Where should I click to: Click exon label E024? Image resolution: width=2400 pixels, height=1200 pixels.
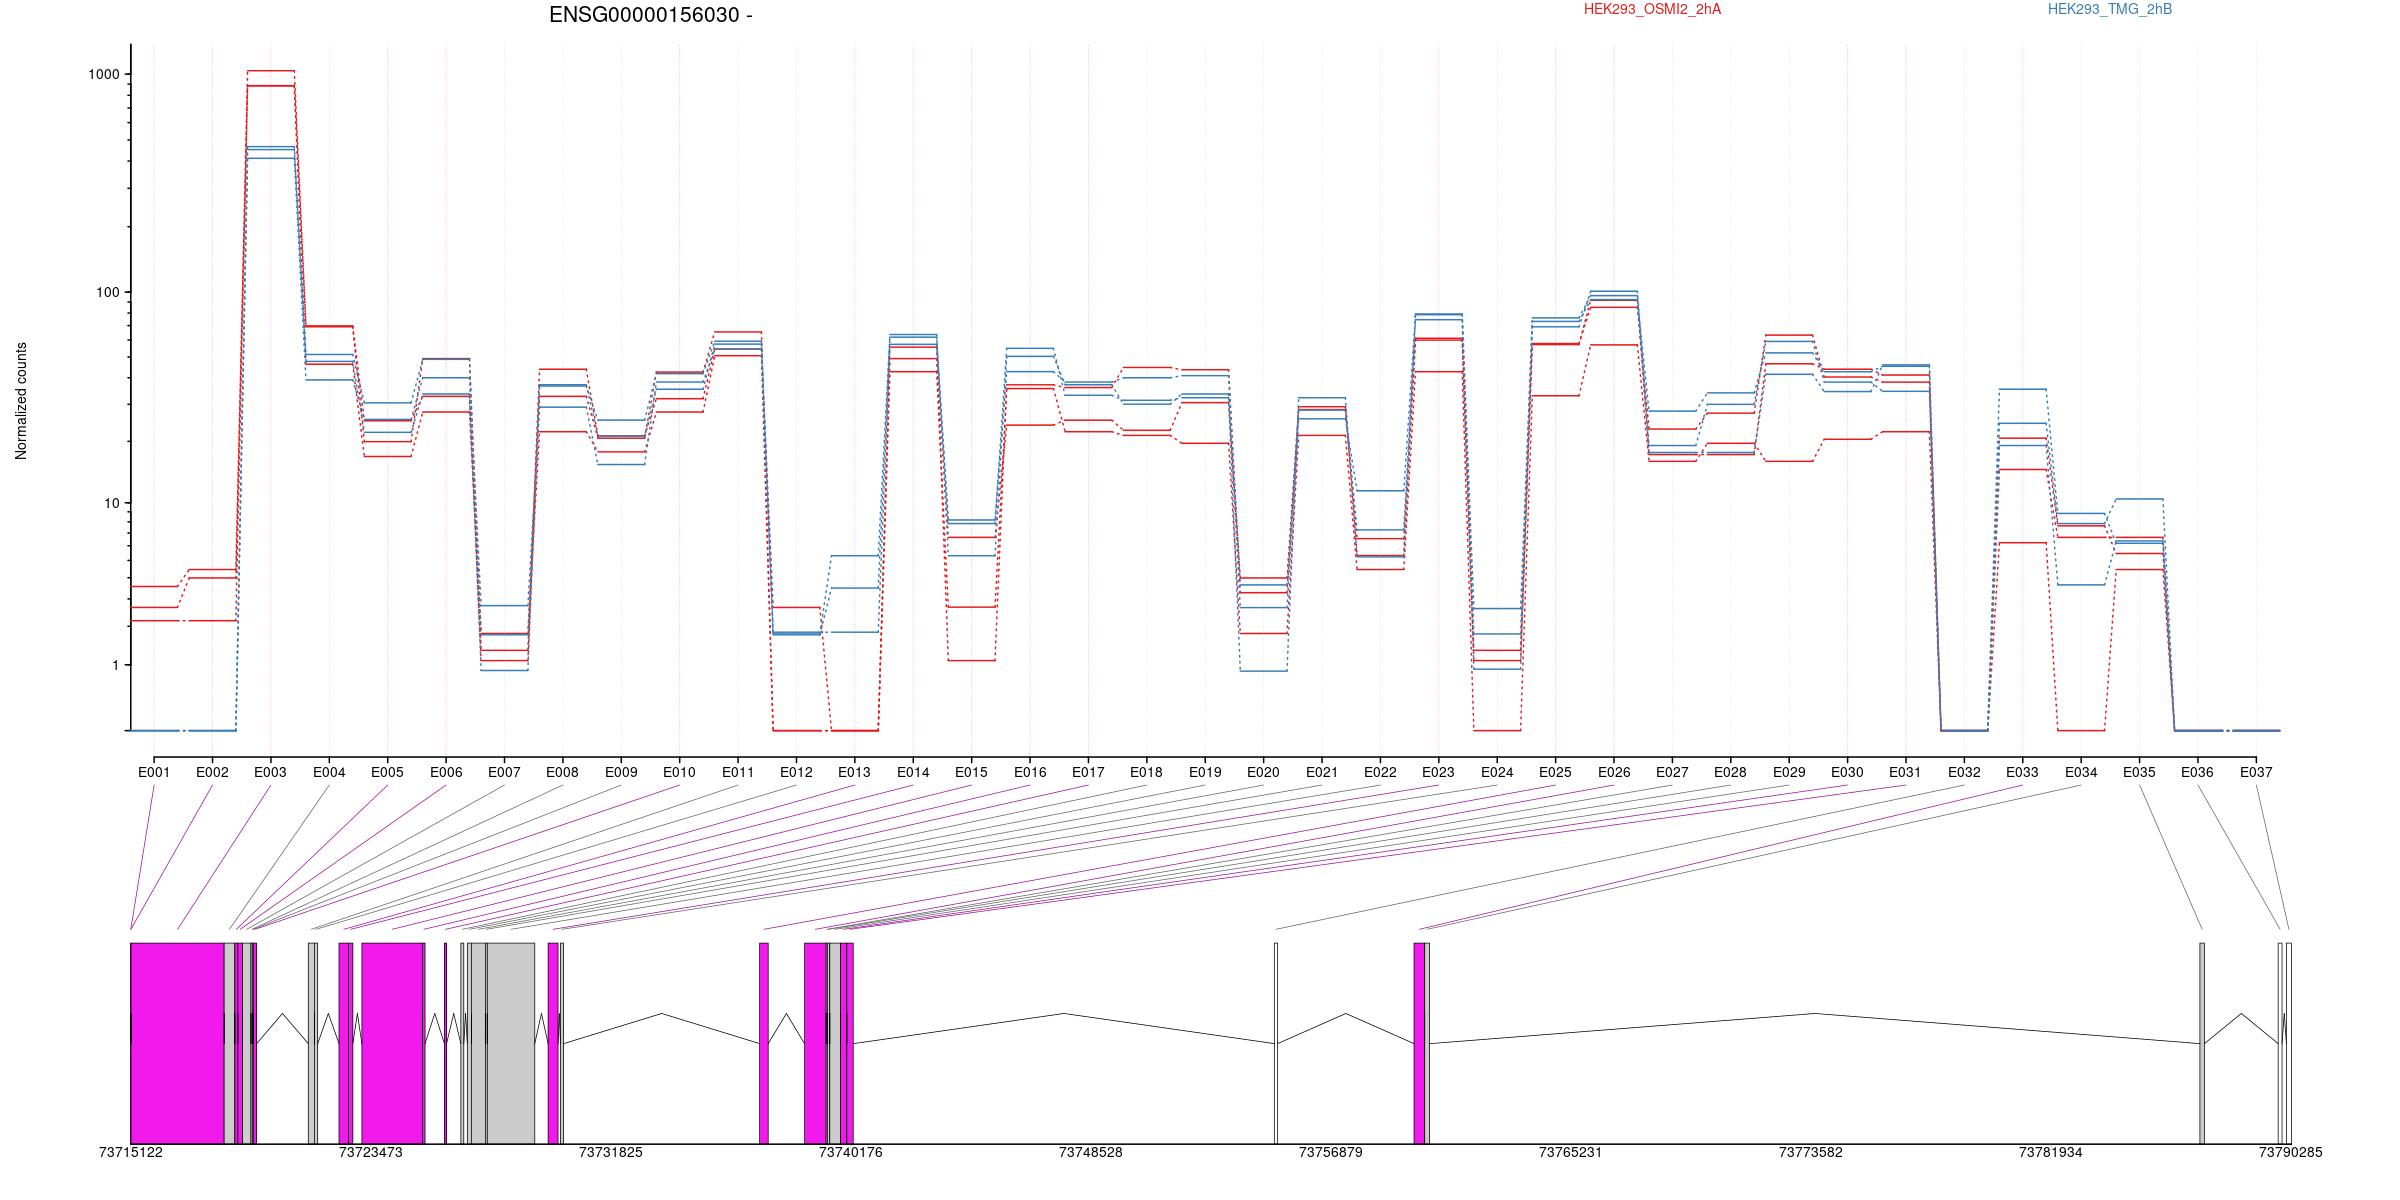(x=1497, y=772)
